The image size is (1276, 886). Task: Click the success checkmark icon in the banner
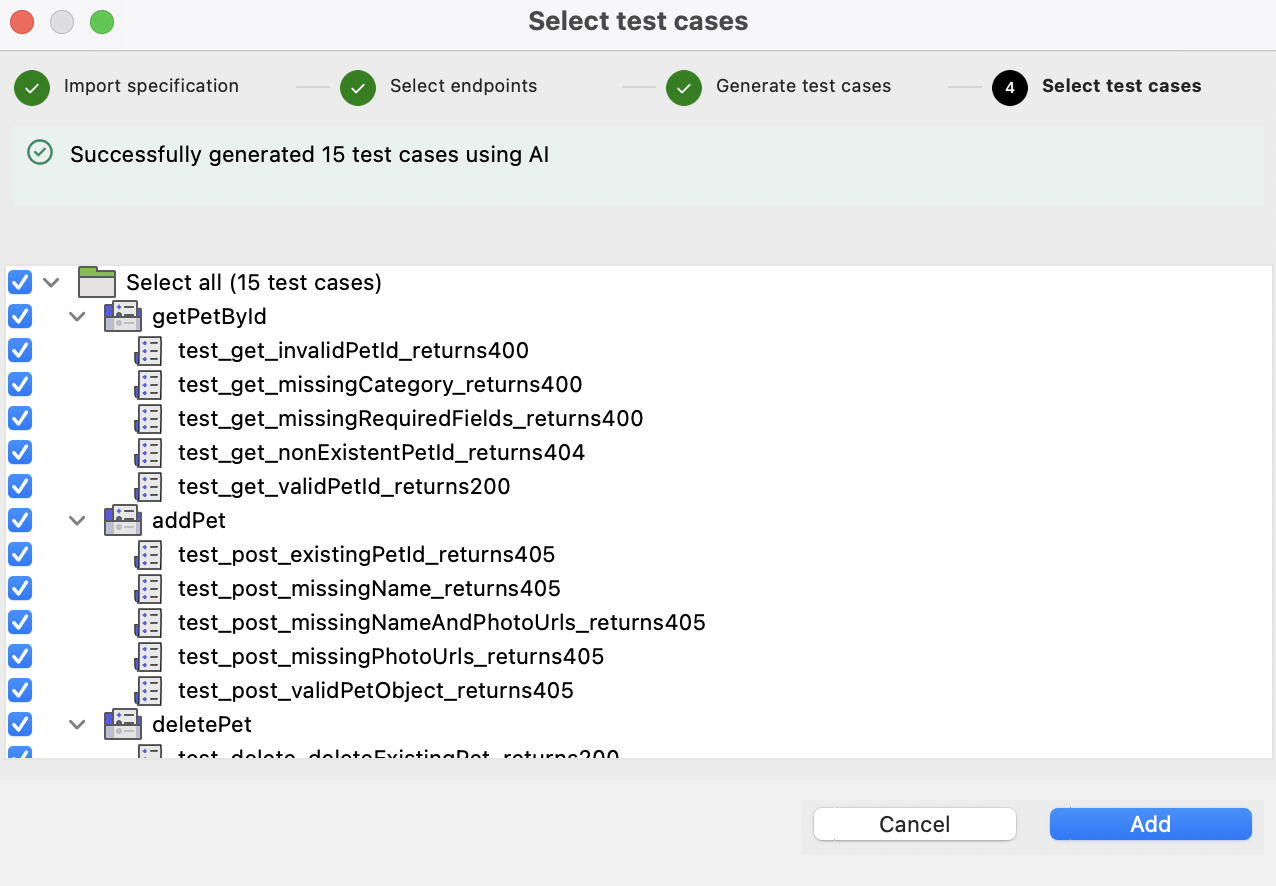(x=40, y=153)
